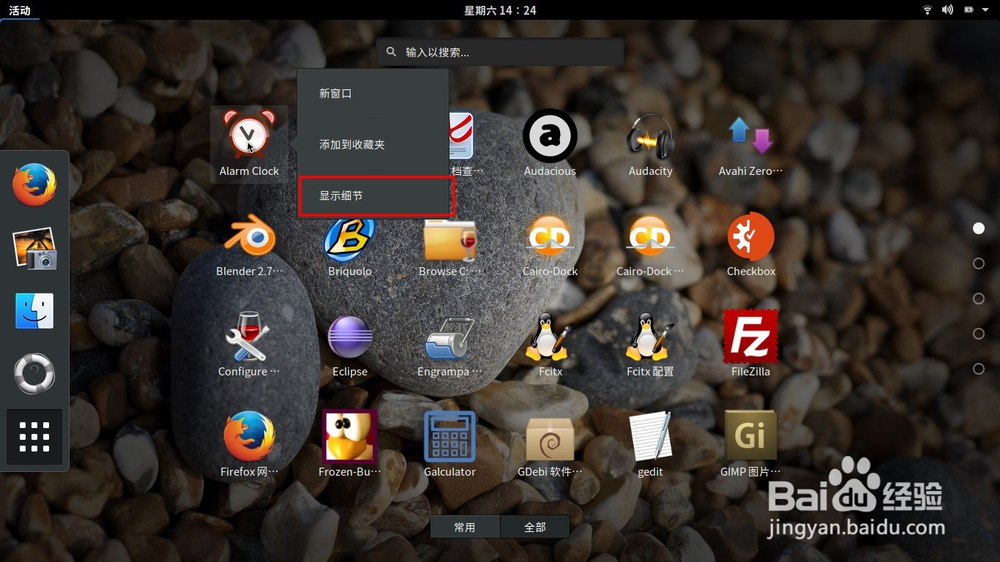Open Browse C: drive wine icon
This screenshot has height=562, width=1000.
[450, 240]
